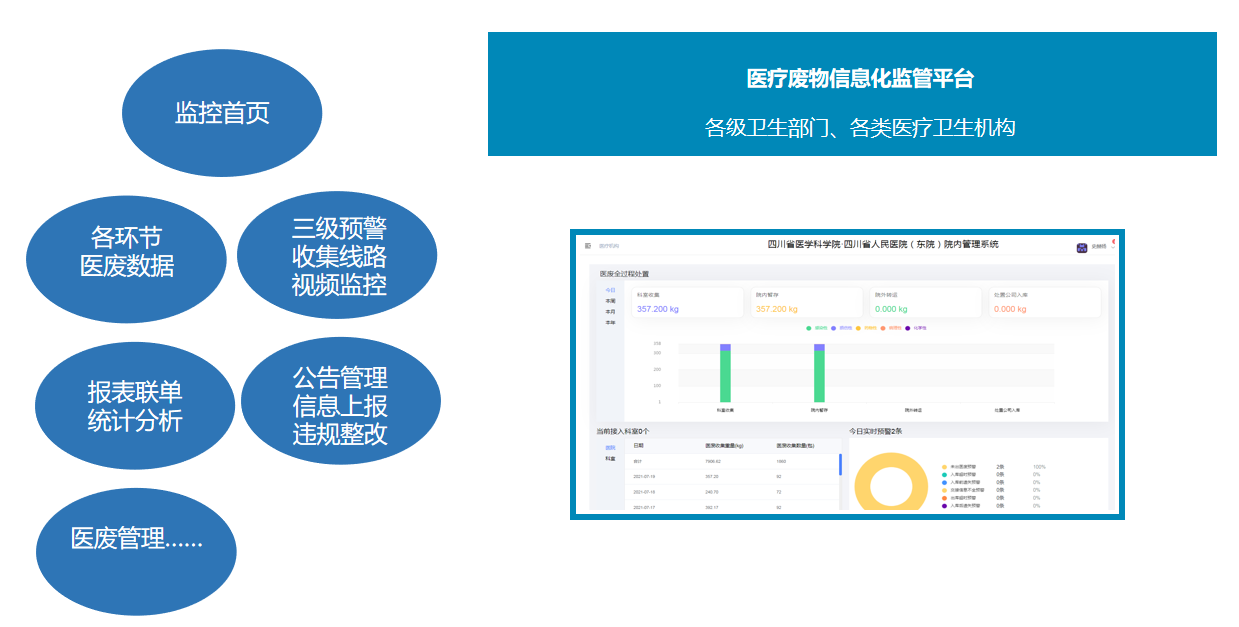Toggle the 出库超时预警 entry in the alert legend

(x=944, y=498)
